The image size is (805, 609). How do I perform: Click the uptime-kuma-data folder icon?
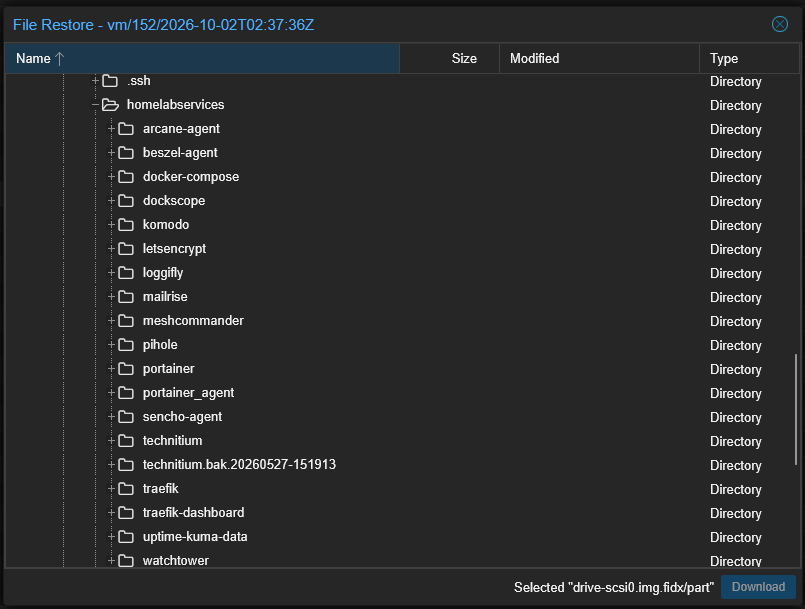(126, 537)
